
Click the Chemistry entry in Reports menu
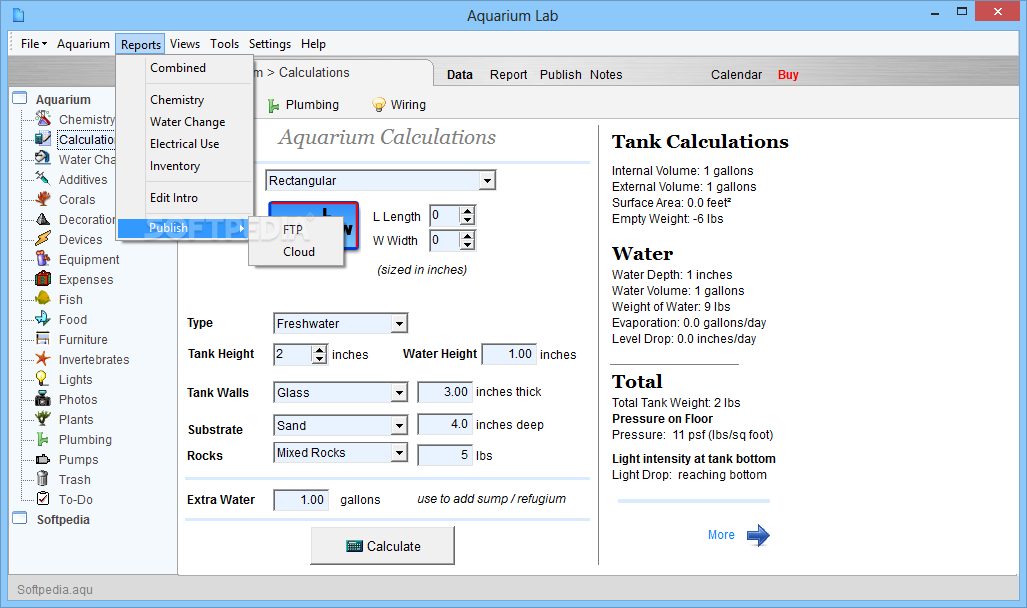coord(177,100)
